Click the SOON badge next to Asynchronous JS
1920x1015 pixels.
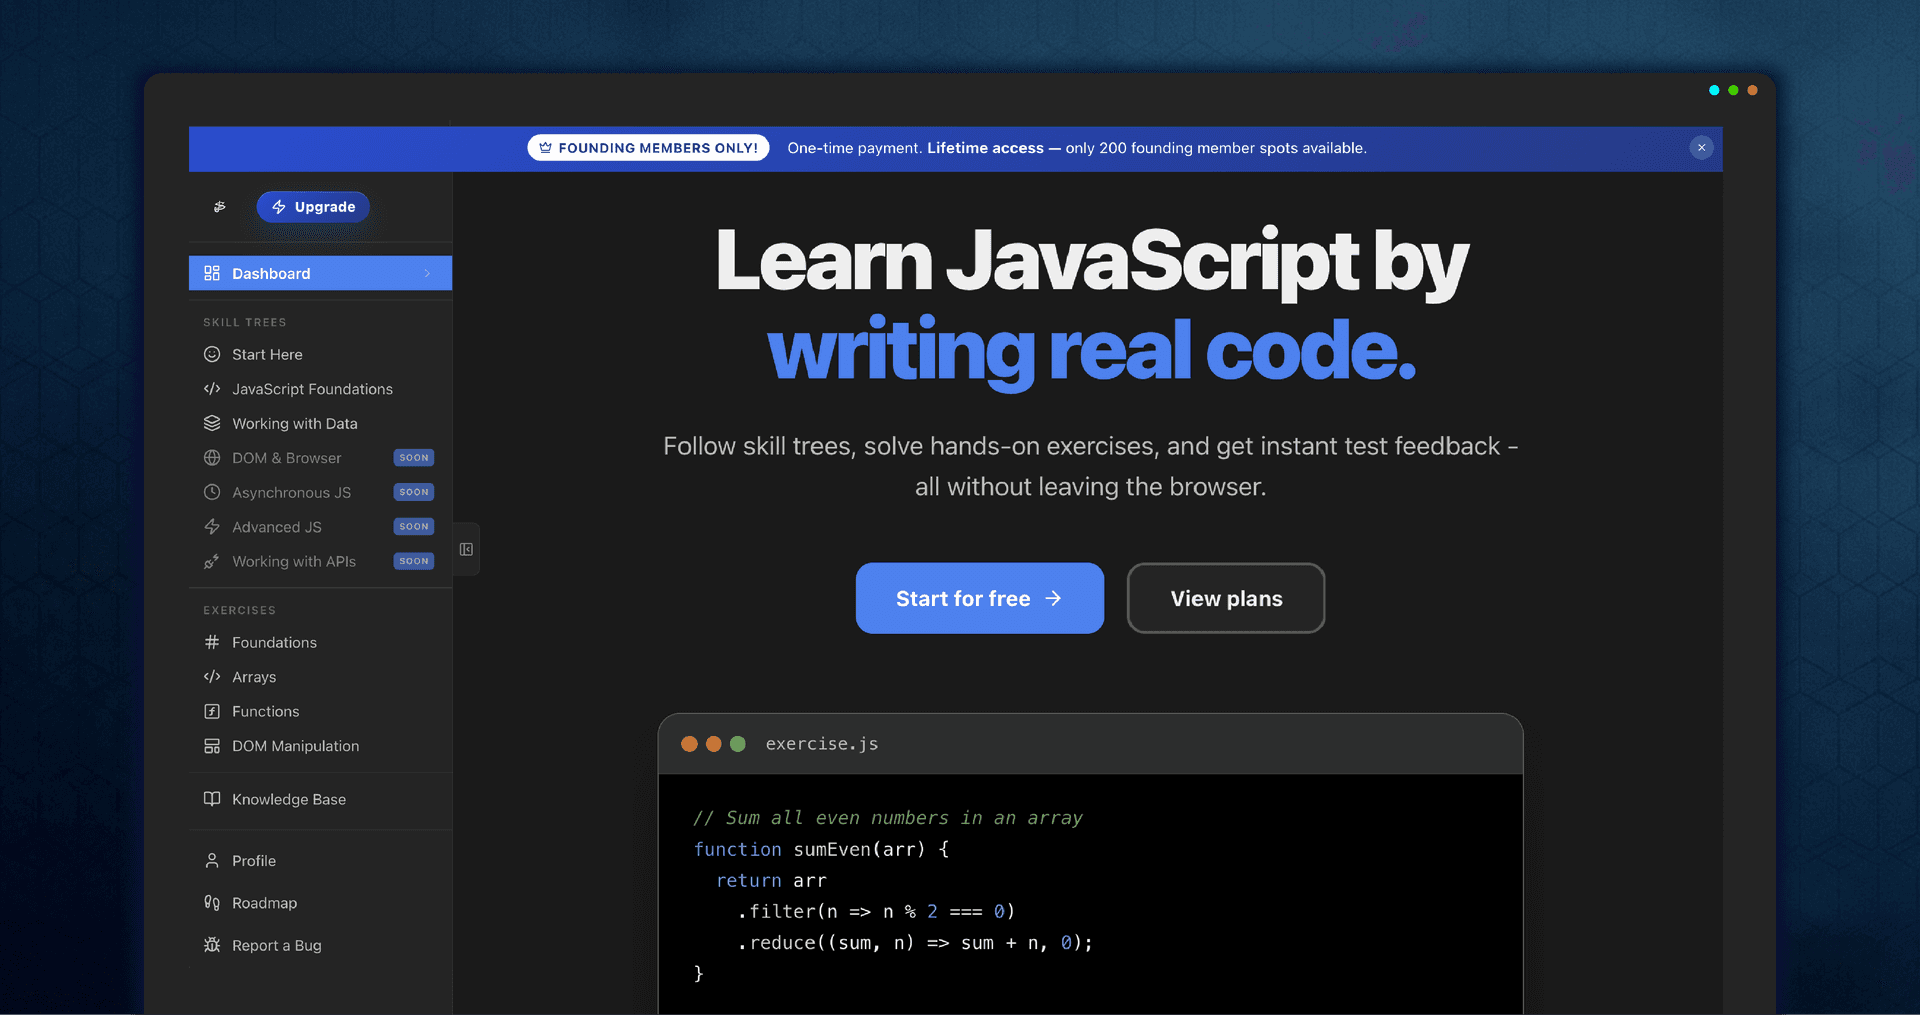coord(414,492)
